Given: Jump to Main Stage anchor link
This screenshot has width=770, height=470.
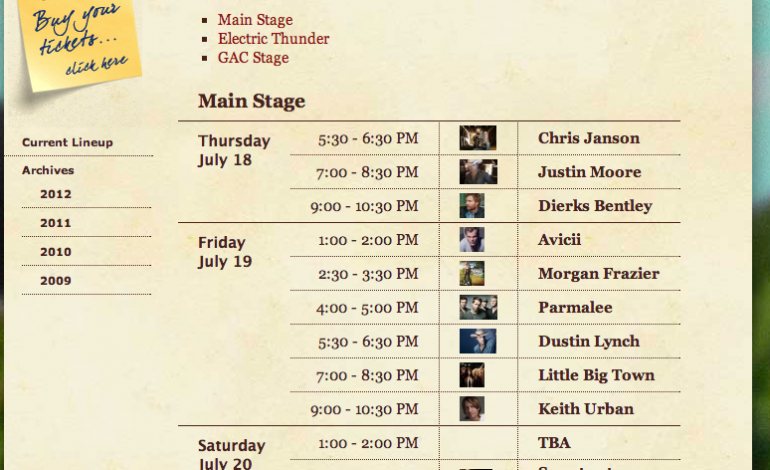Looking at the screenshot, I should click(x=255, y=20).
